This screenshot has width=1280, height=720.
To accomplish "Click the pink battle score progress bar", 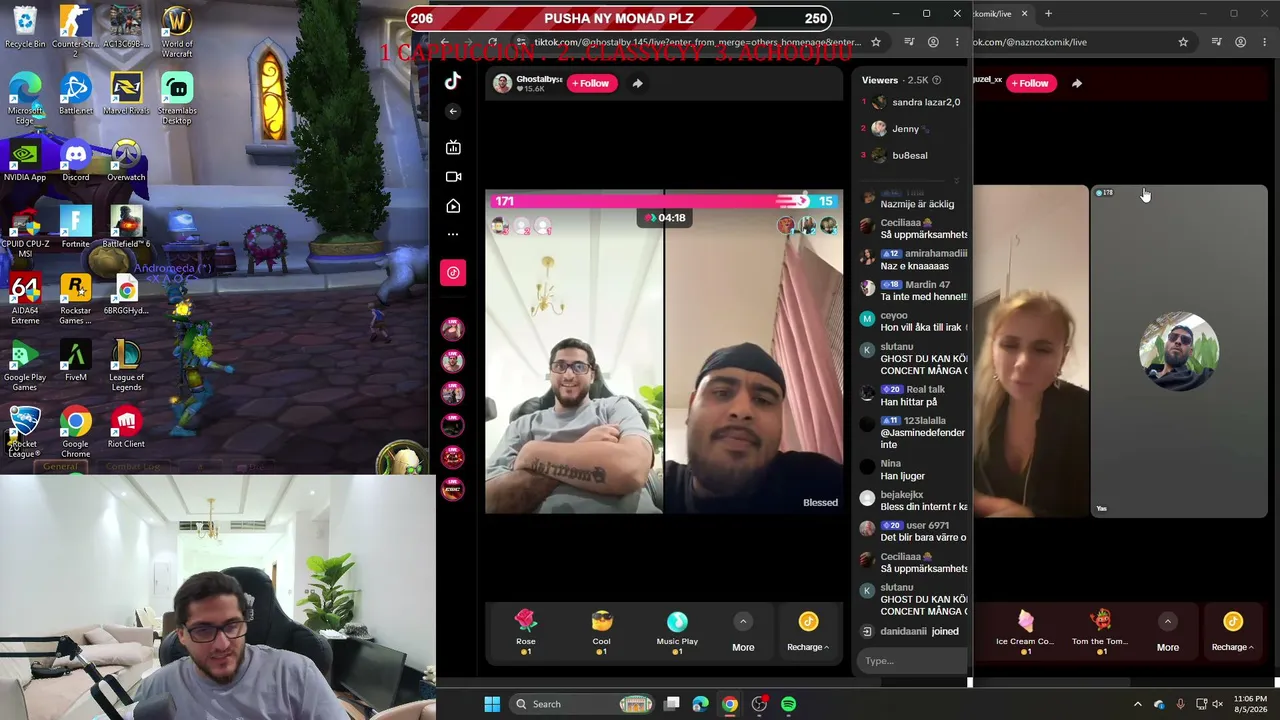I will 664,201.
